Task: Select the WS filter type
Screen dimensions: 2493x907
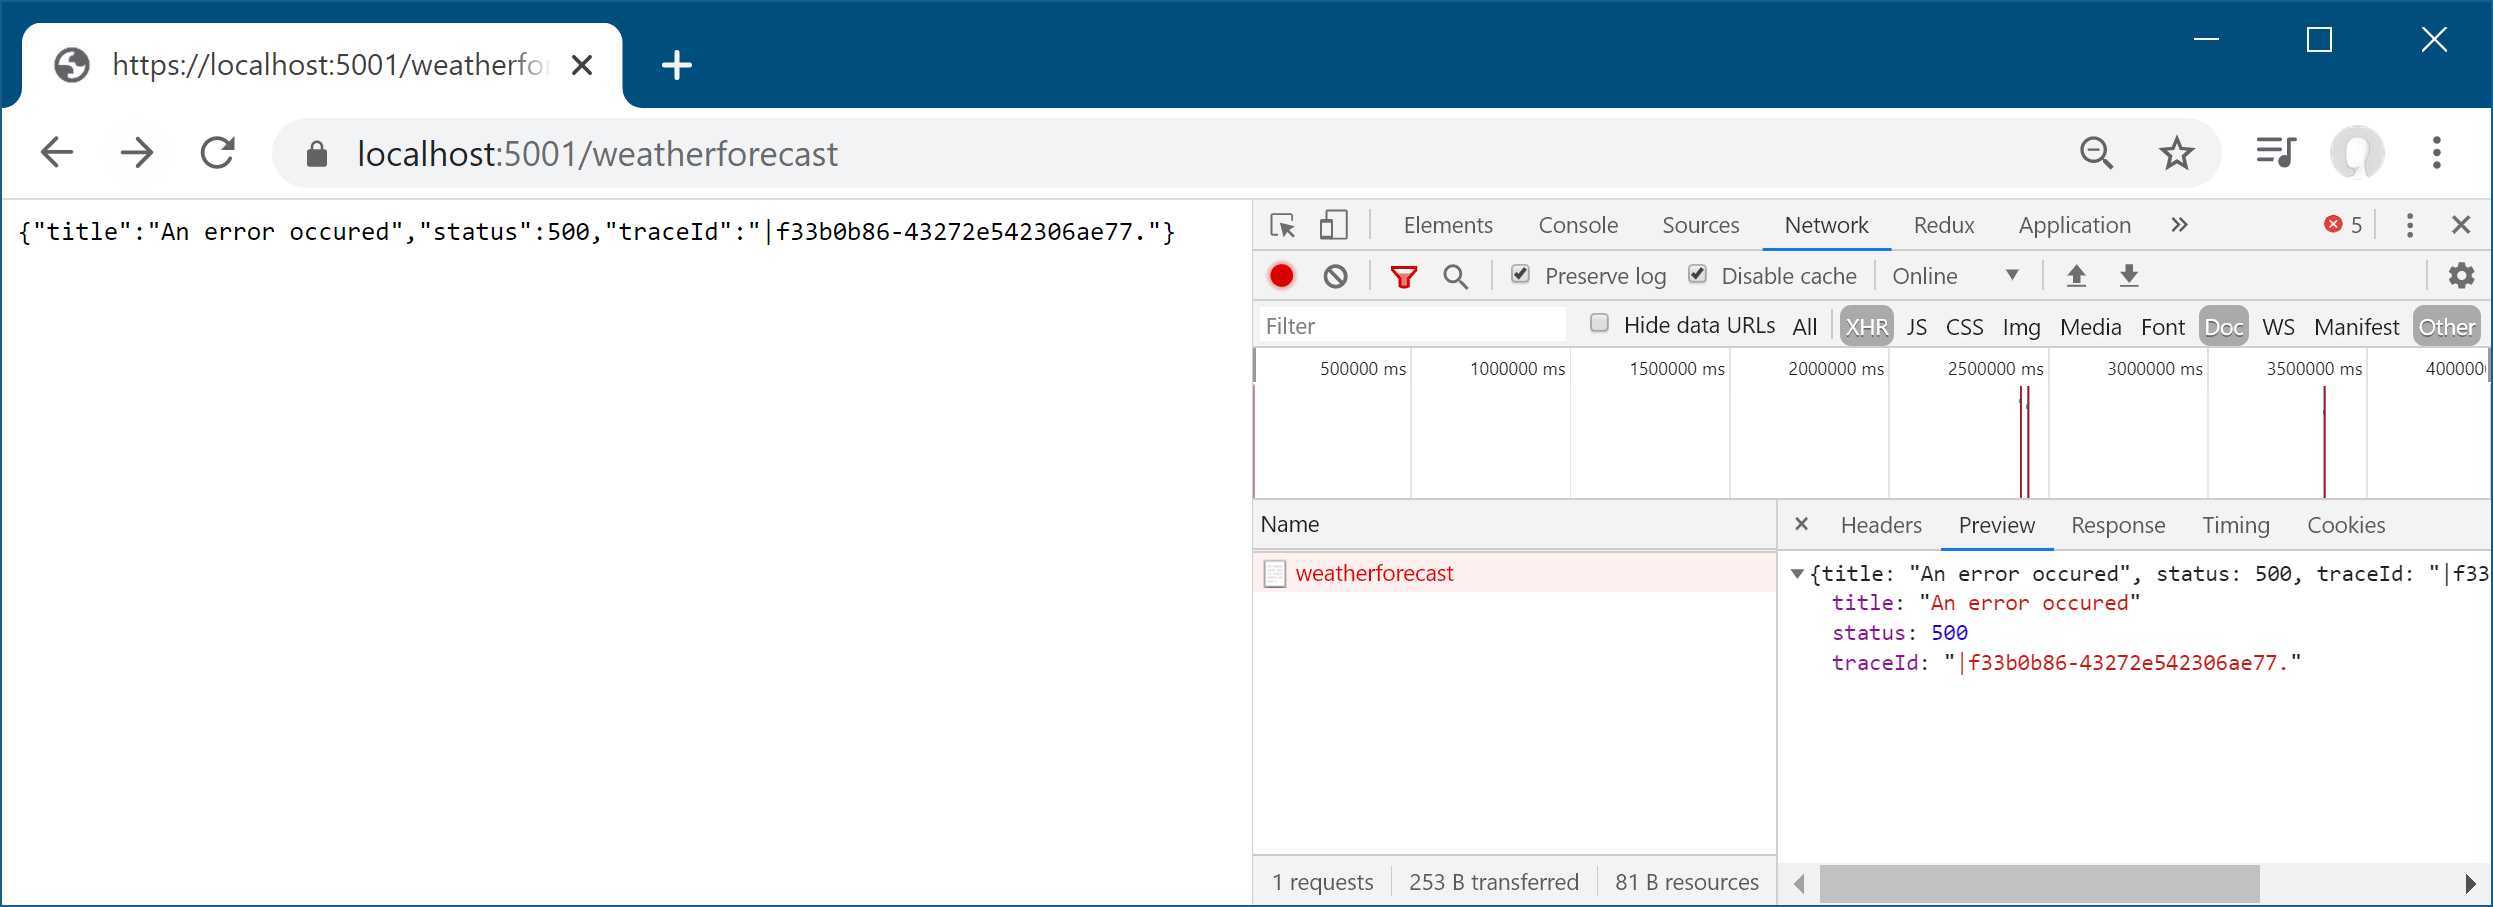Action: [2278, 327]
